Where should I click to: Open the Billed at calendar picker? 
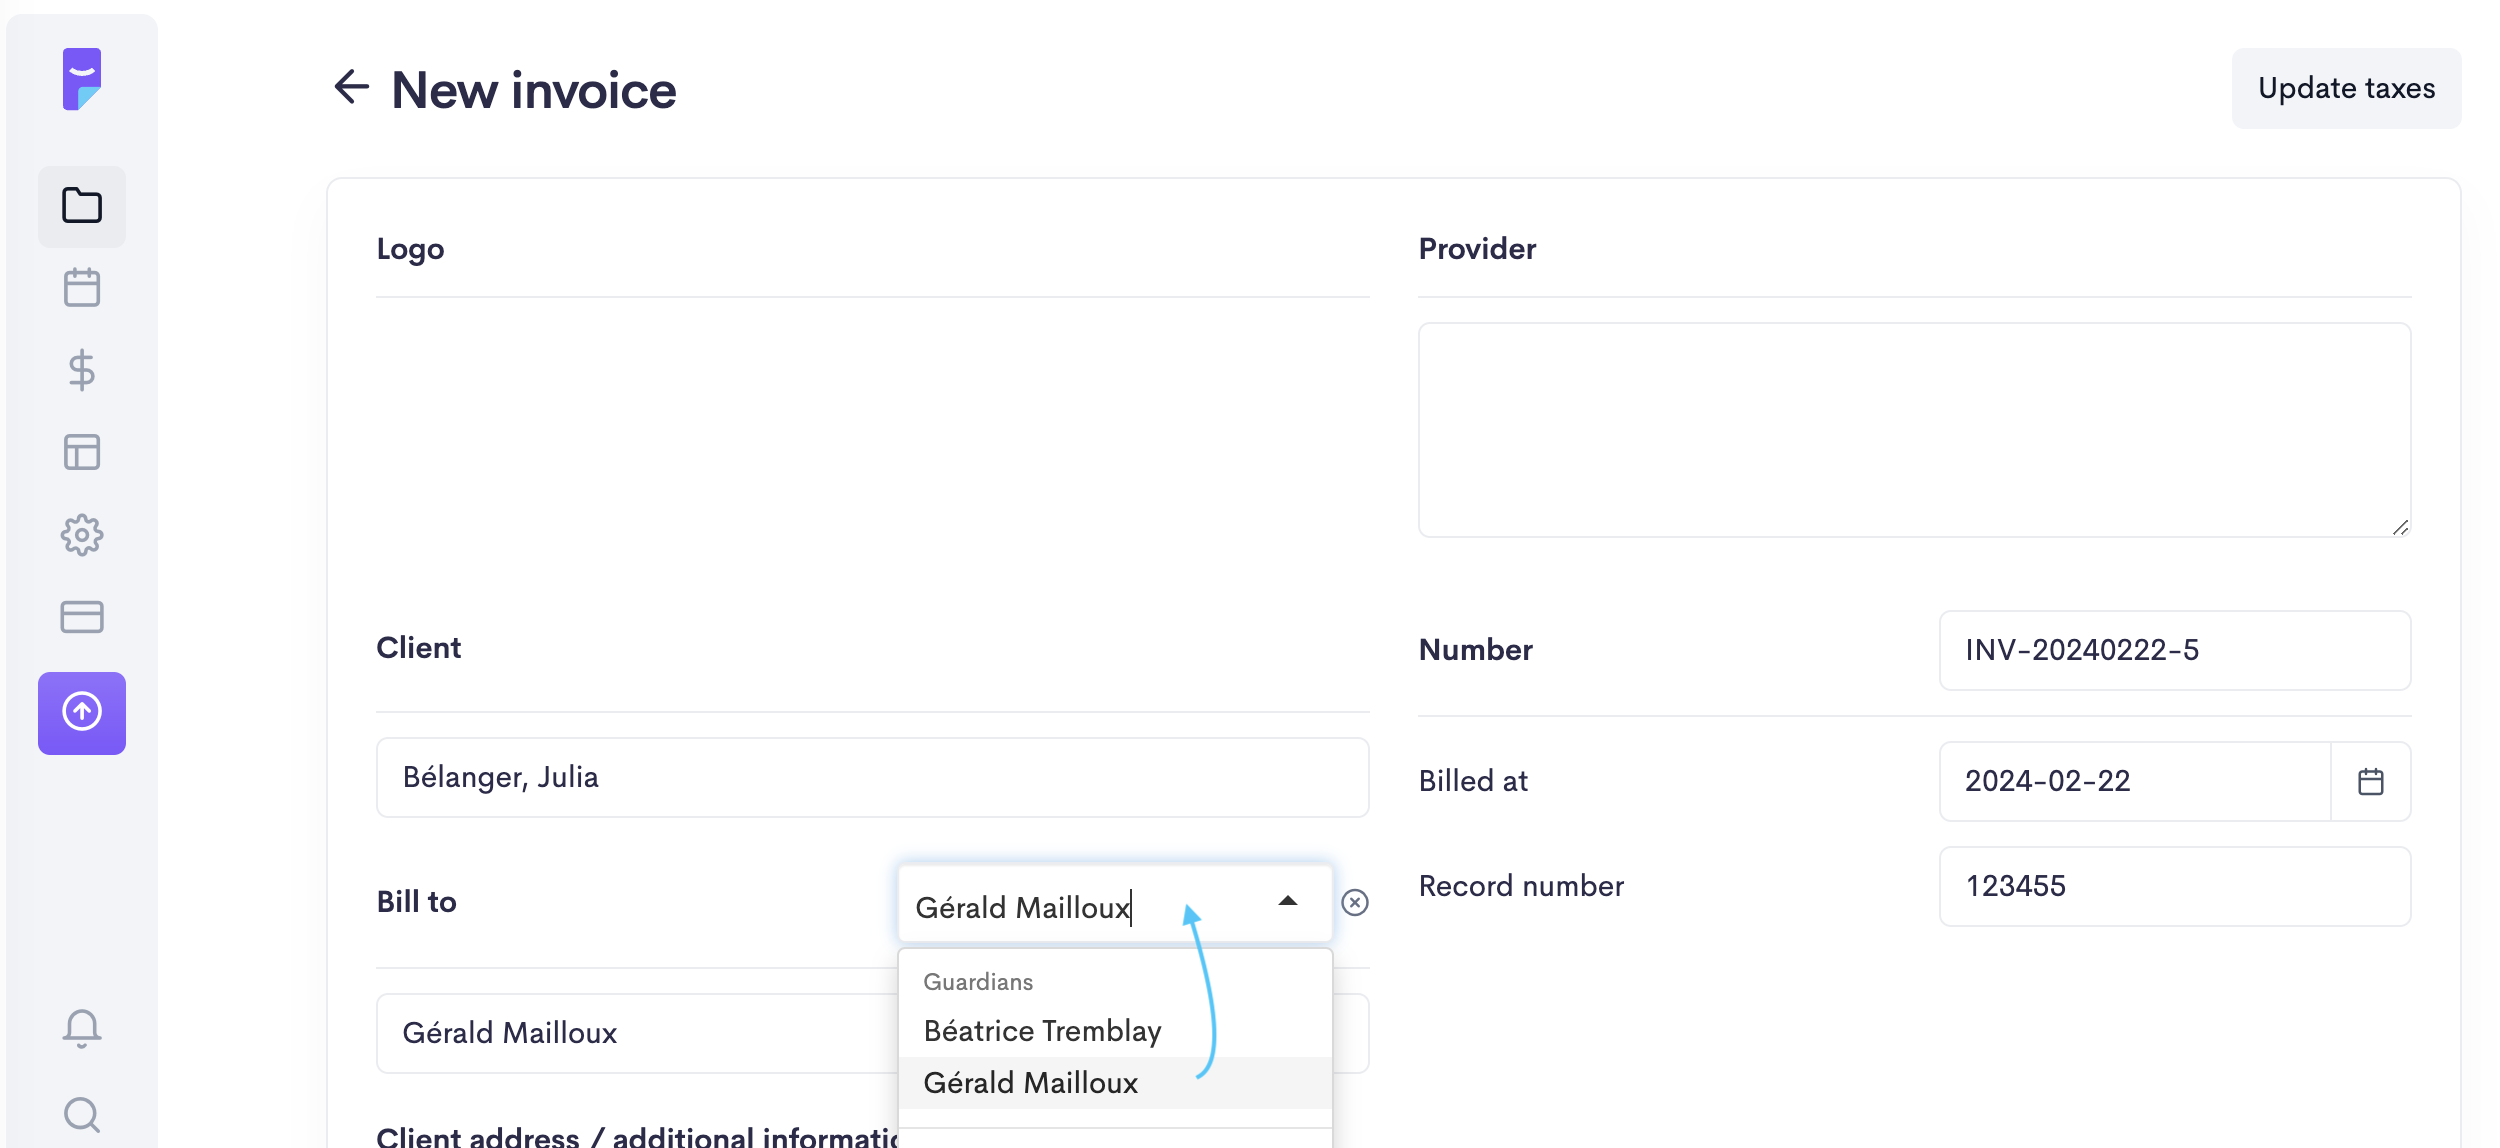(x=2370, y=781)
